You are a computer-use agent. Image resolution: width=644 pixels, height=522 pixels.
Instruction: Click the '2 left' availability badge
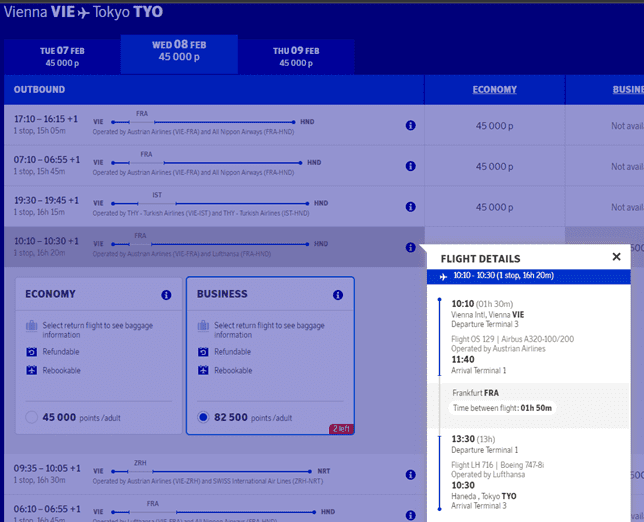(341, 429)
